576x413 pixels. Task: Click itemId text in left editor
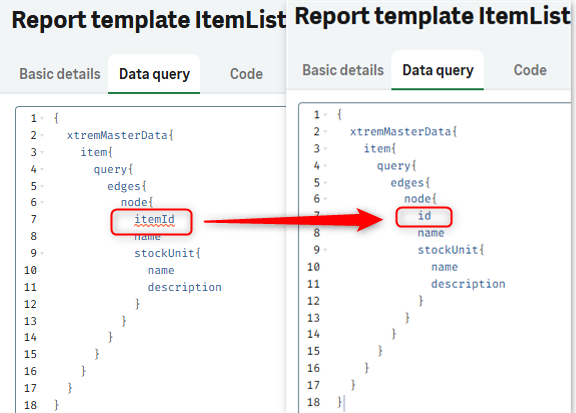154,219
